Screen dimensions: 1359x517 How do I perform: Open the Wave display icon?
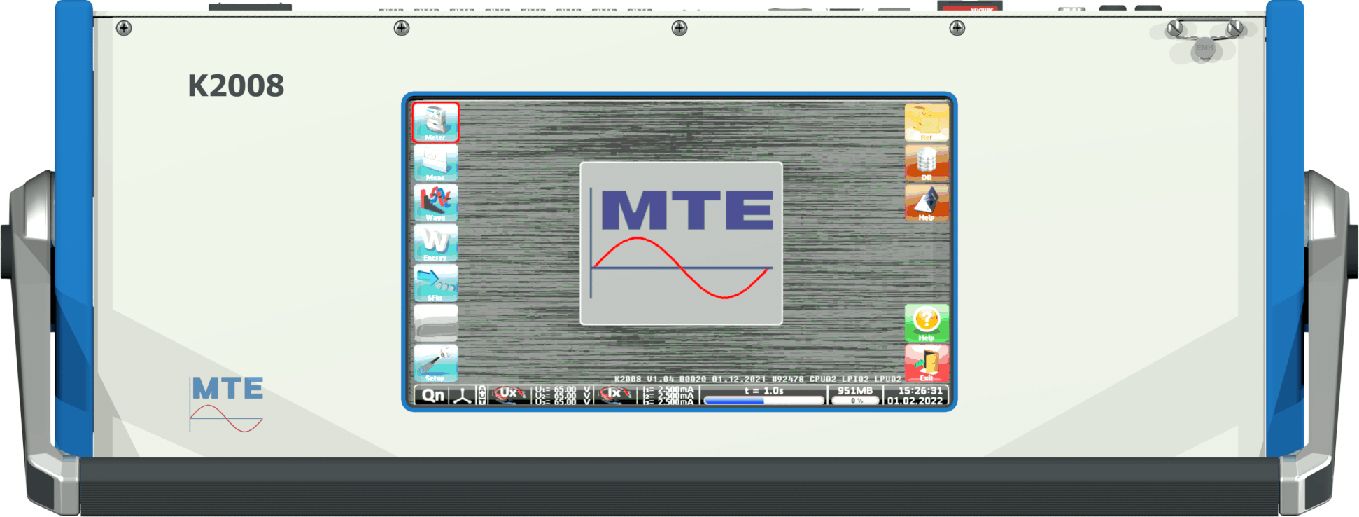[x=436, y=203]
